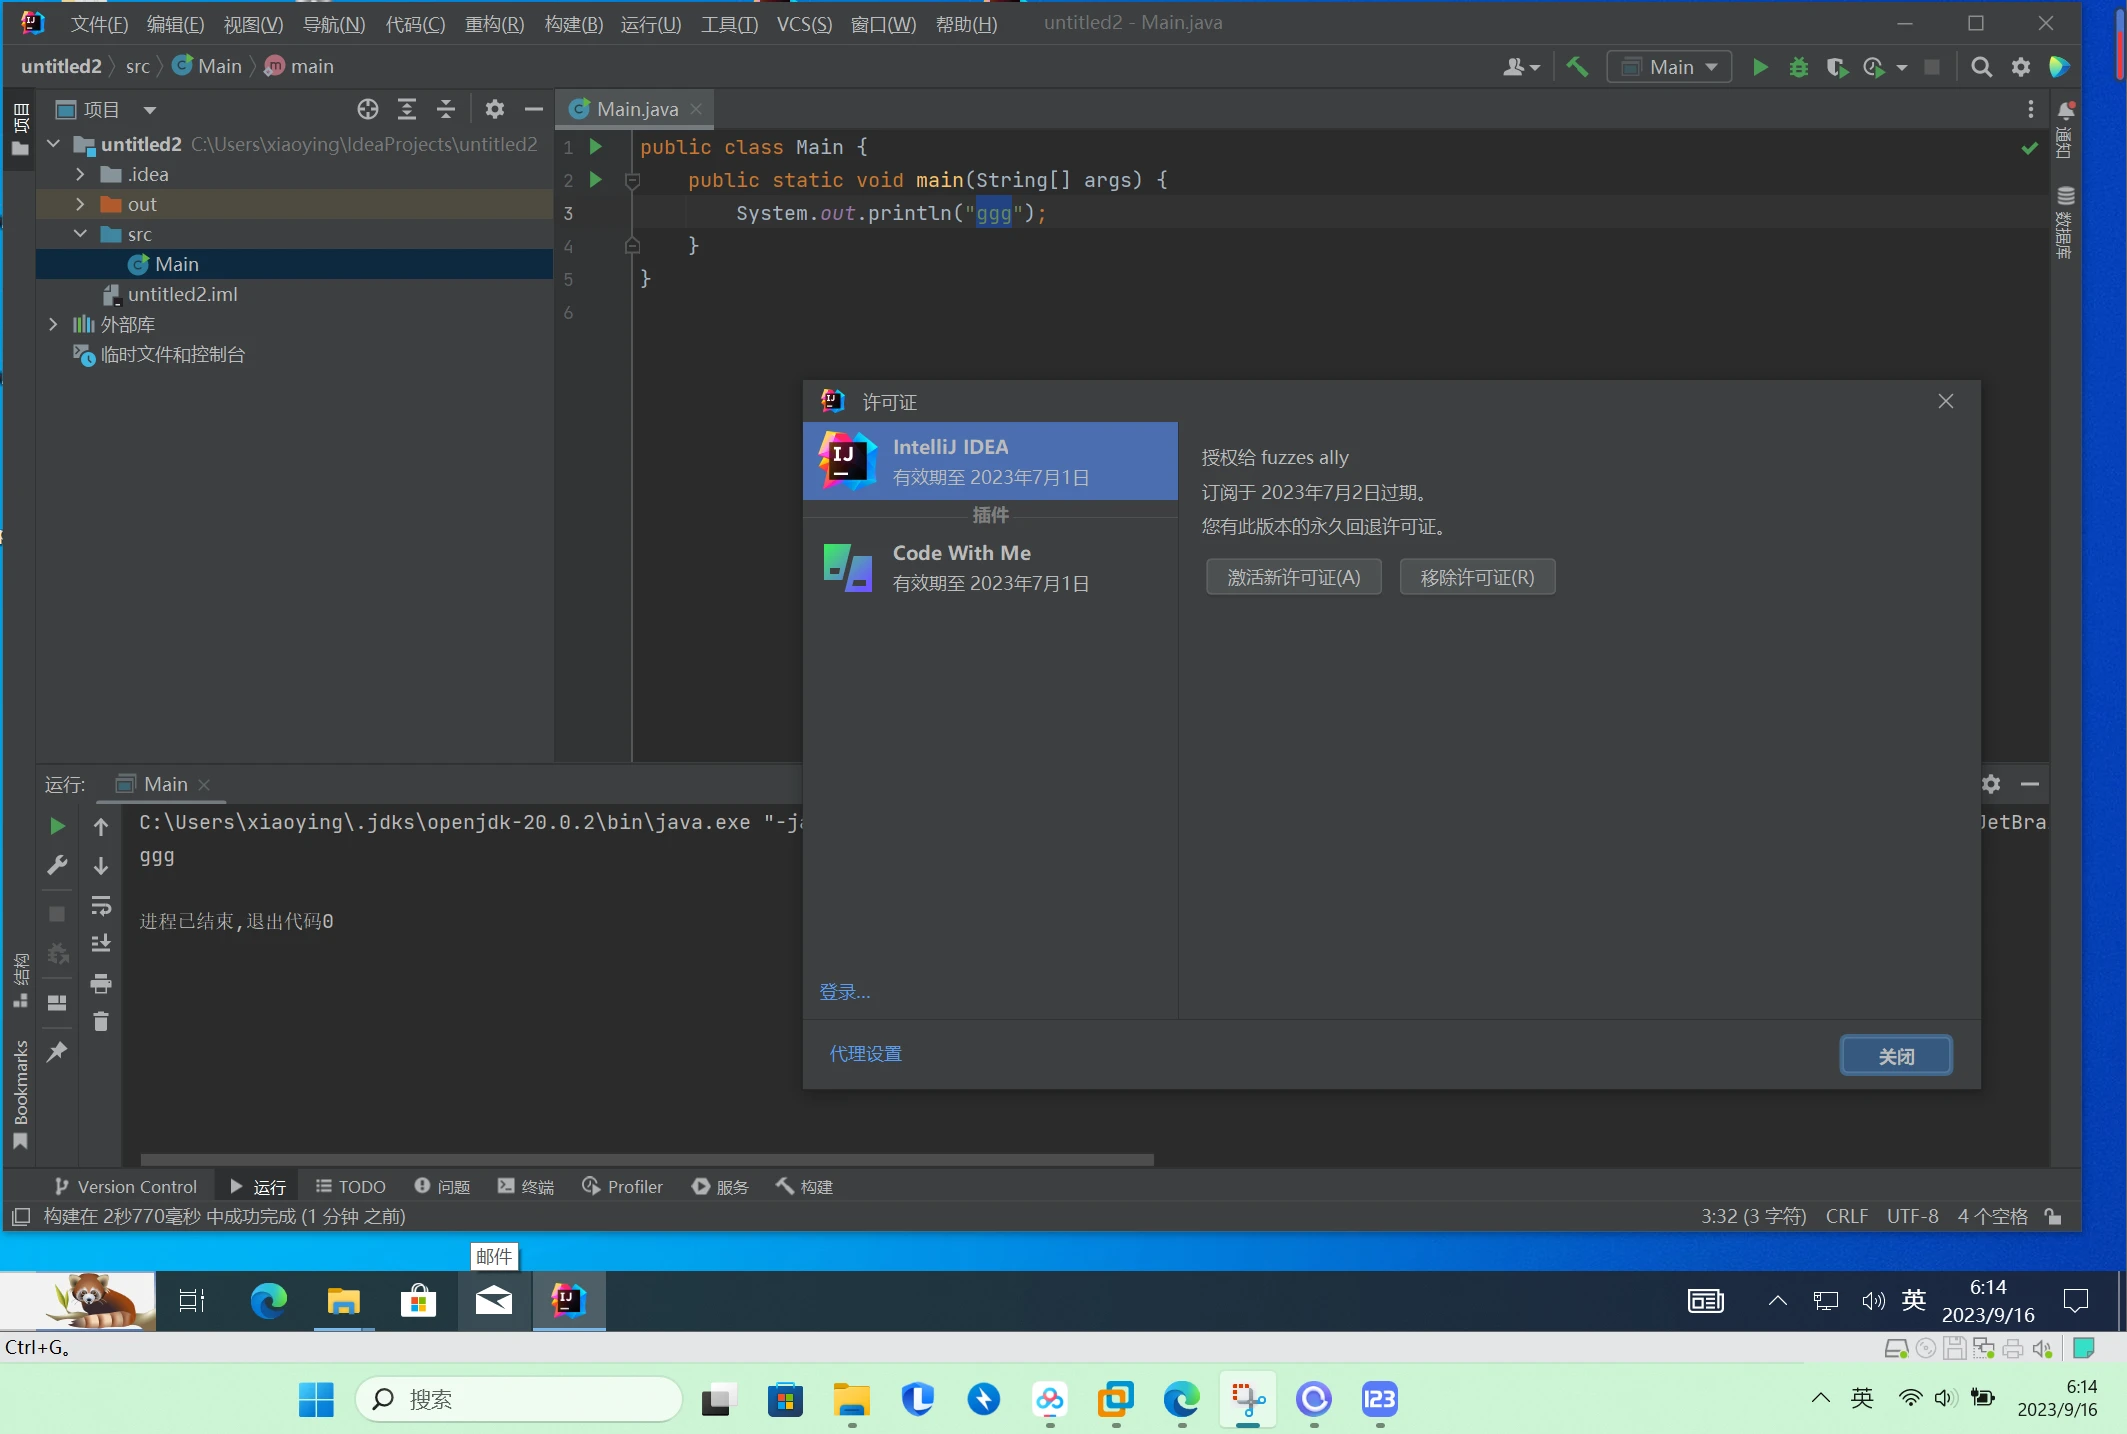
Task: Click the 登录... link
Action: coord(845,991)
